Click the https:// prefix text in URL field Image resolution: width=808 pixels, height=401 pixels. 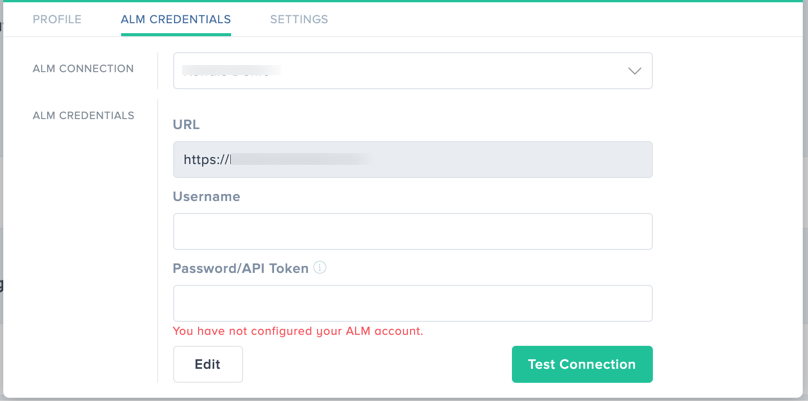click(x=207, y=160)
